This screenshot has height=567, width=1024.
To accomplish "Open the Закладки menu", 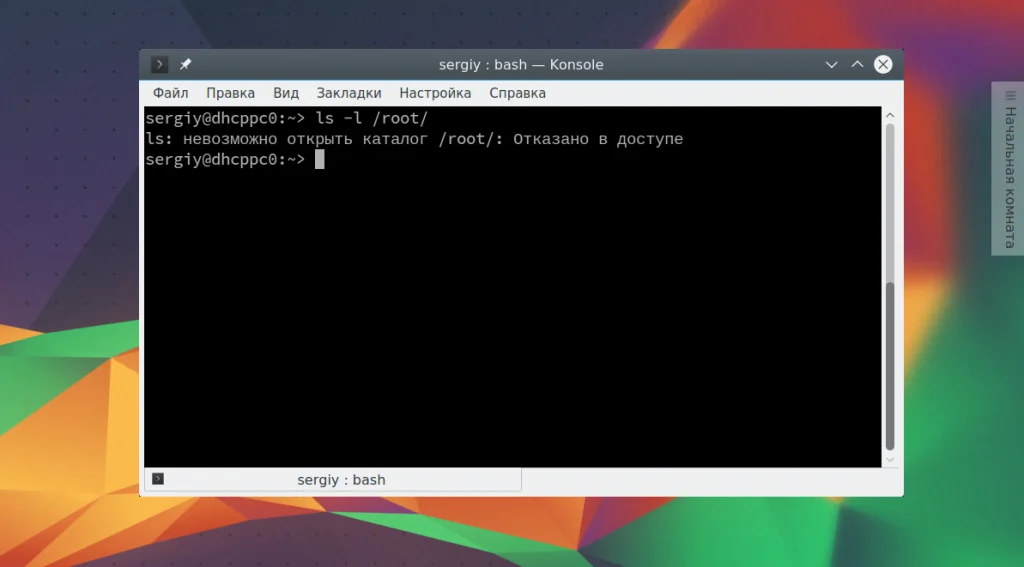I will [349, 93].
